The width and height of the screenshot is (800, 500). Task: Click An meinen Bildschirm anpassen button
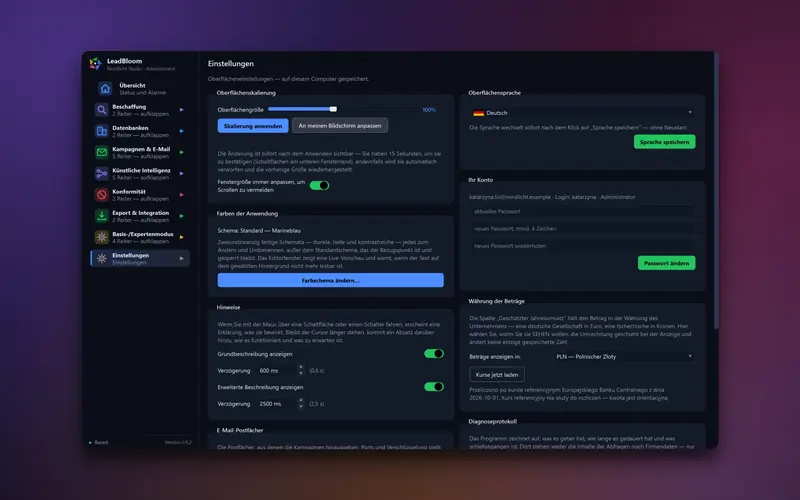coord(340,126)
